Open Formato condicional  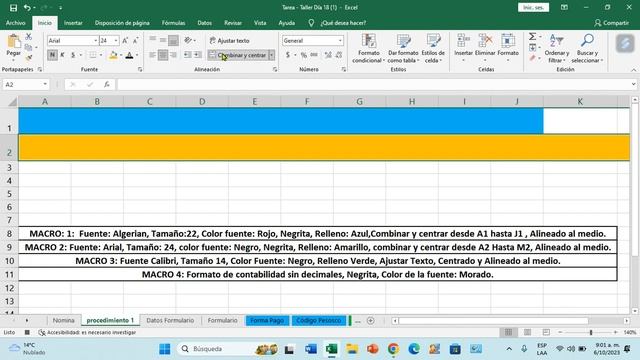pos(369,49)
